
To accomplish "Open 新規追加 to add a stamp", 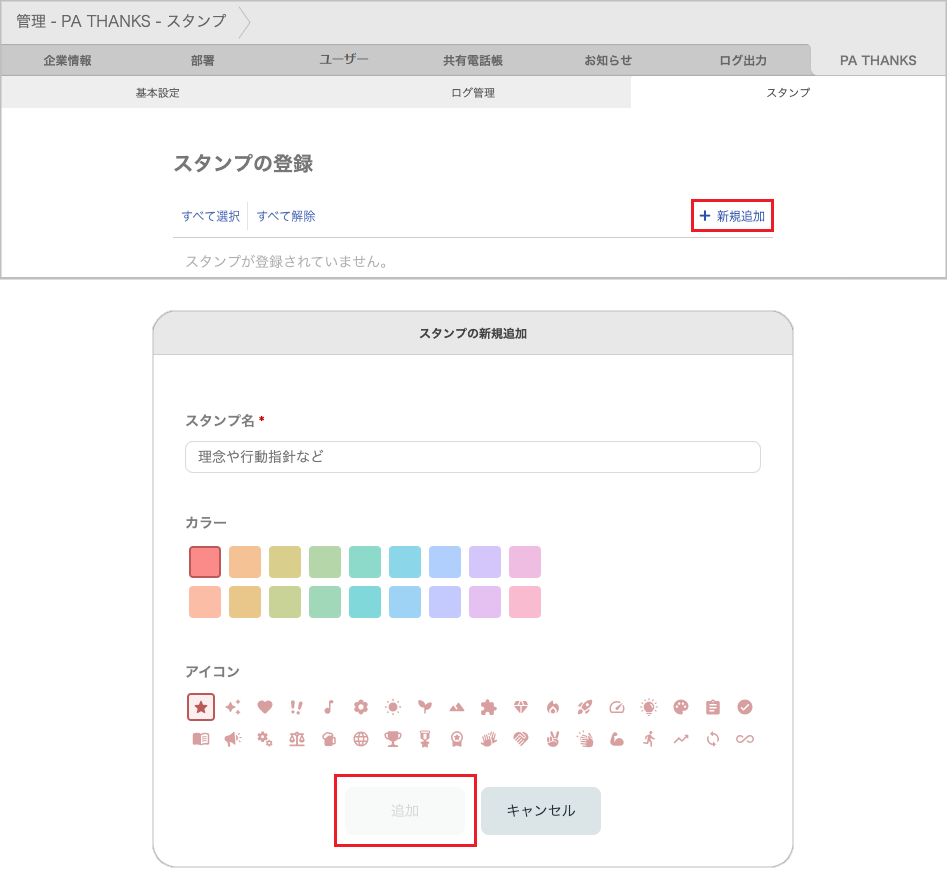I will [732, 215].
